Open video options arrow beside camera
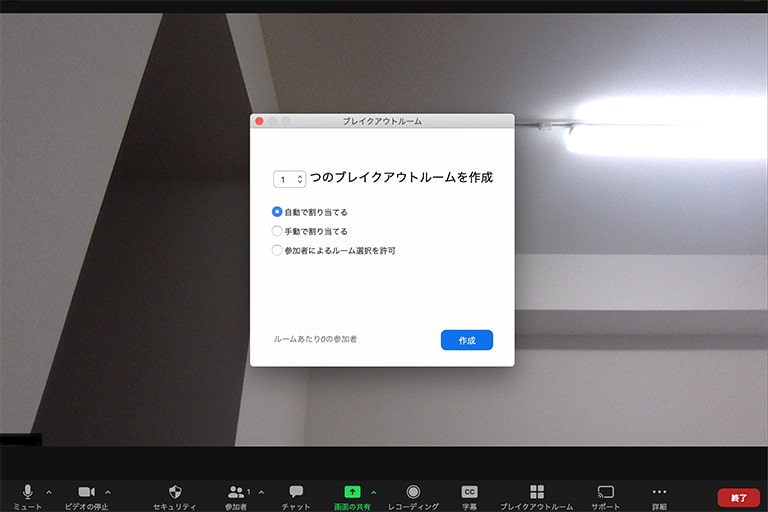Viewport: 768px width, 512px height. pos(108,492)
